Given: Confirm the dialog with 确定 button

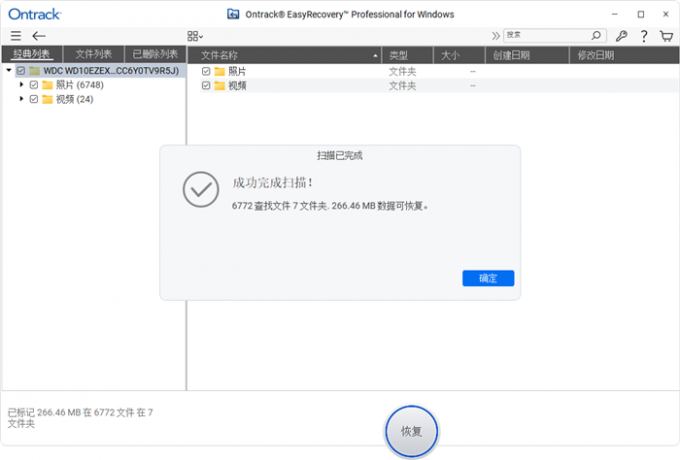Looking at the screenshot, I should click(x=488, y=278).
